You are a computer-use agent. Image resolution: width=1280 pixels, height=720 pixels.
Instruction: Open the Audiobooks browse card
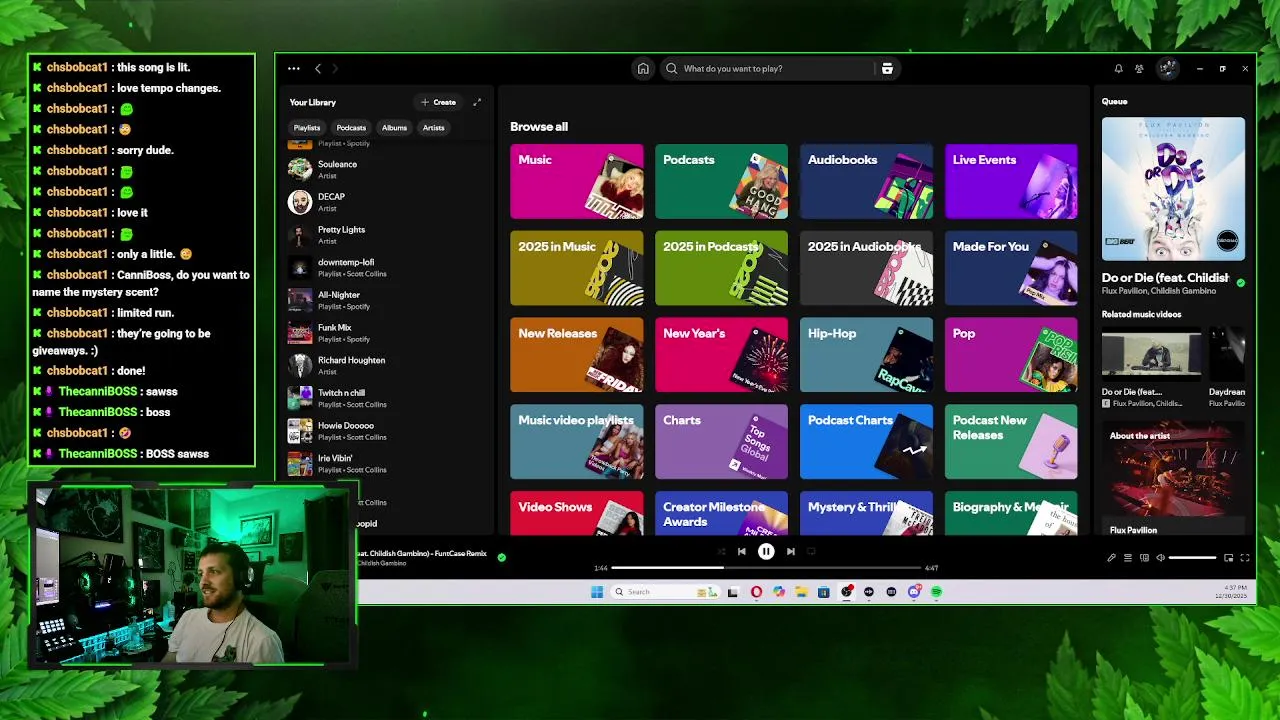(x=866, y=182)
